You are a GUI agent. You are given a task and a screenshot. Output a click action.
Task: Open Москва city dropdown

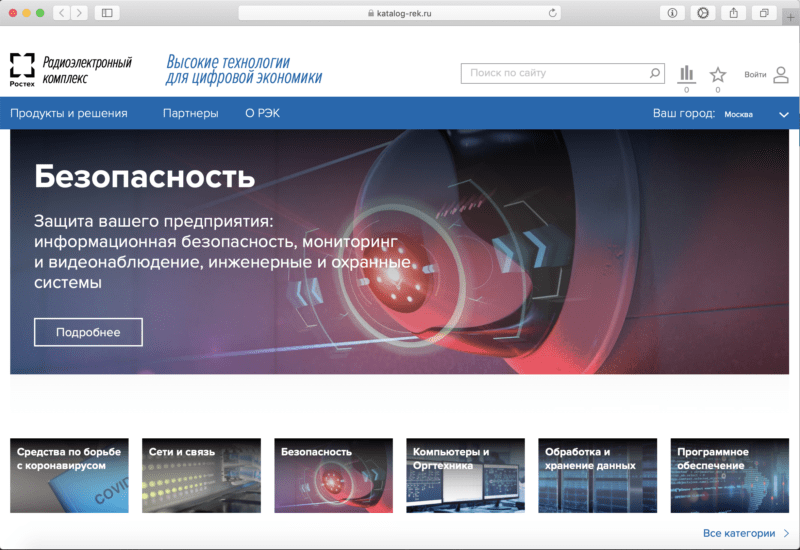(738, 114)
